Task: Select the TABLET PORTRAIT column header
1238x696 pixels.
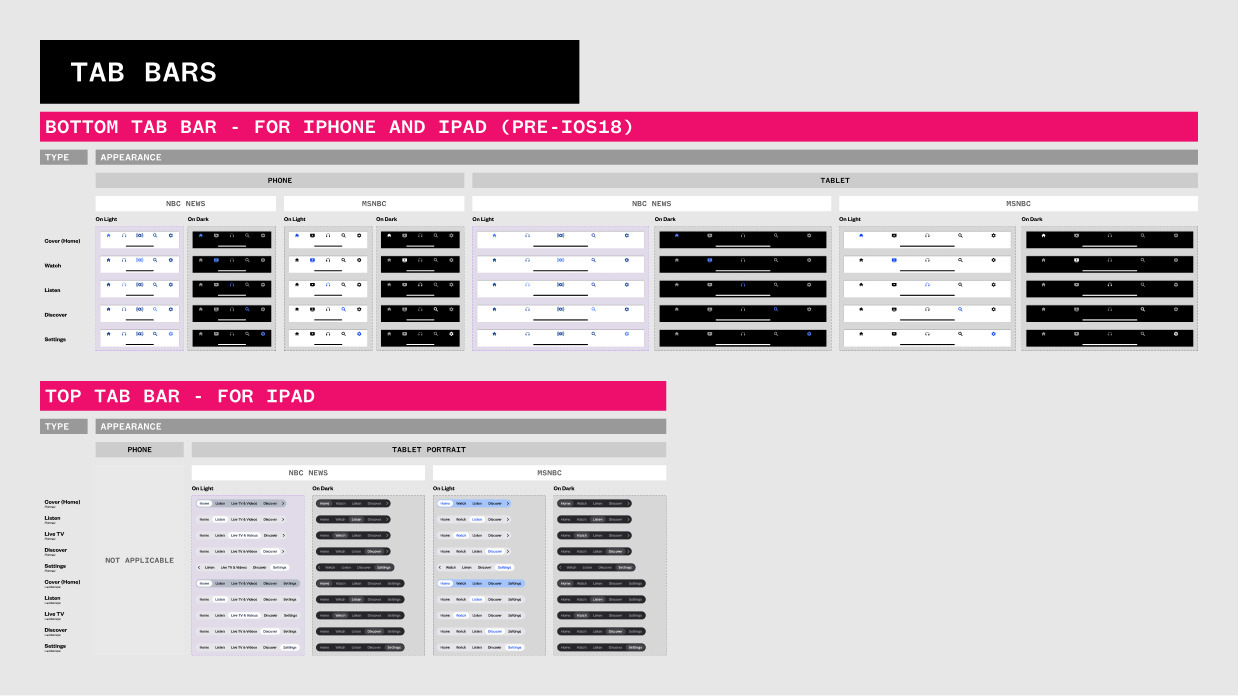Action: (428, 450)
